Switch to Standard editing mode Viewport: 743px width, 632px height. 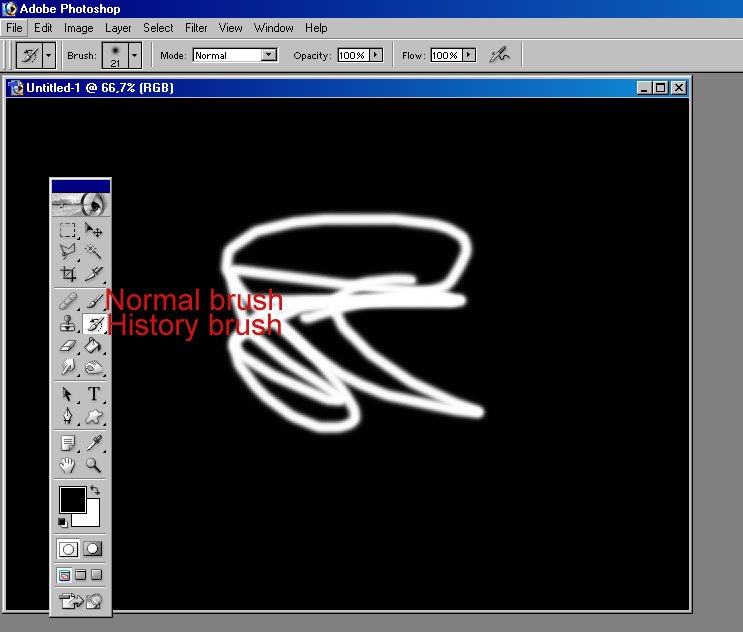click(68, 548)
